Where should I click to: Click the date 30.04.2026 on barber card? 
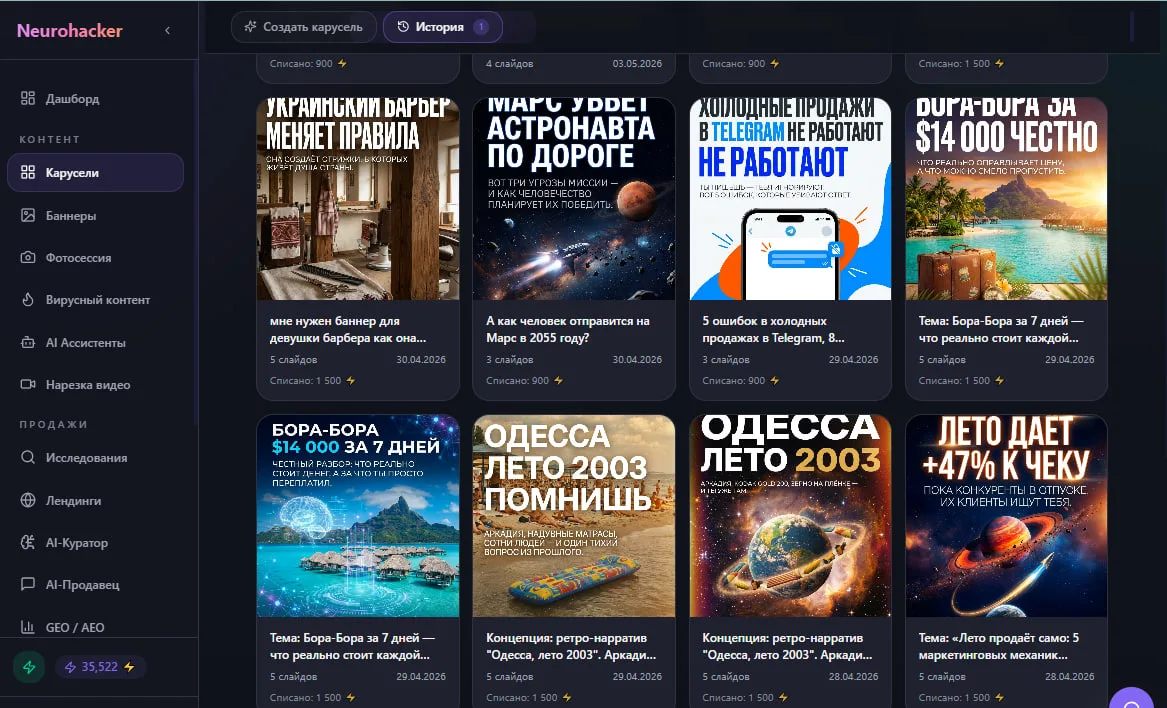[421, 360]
